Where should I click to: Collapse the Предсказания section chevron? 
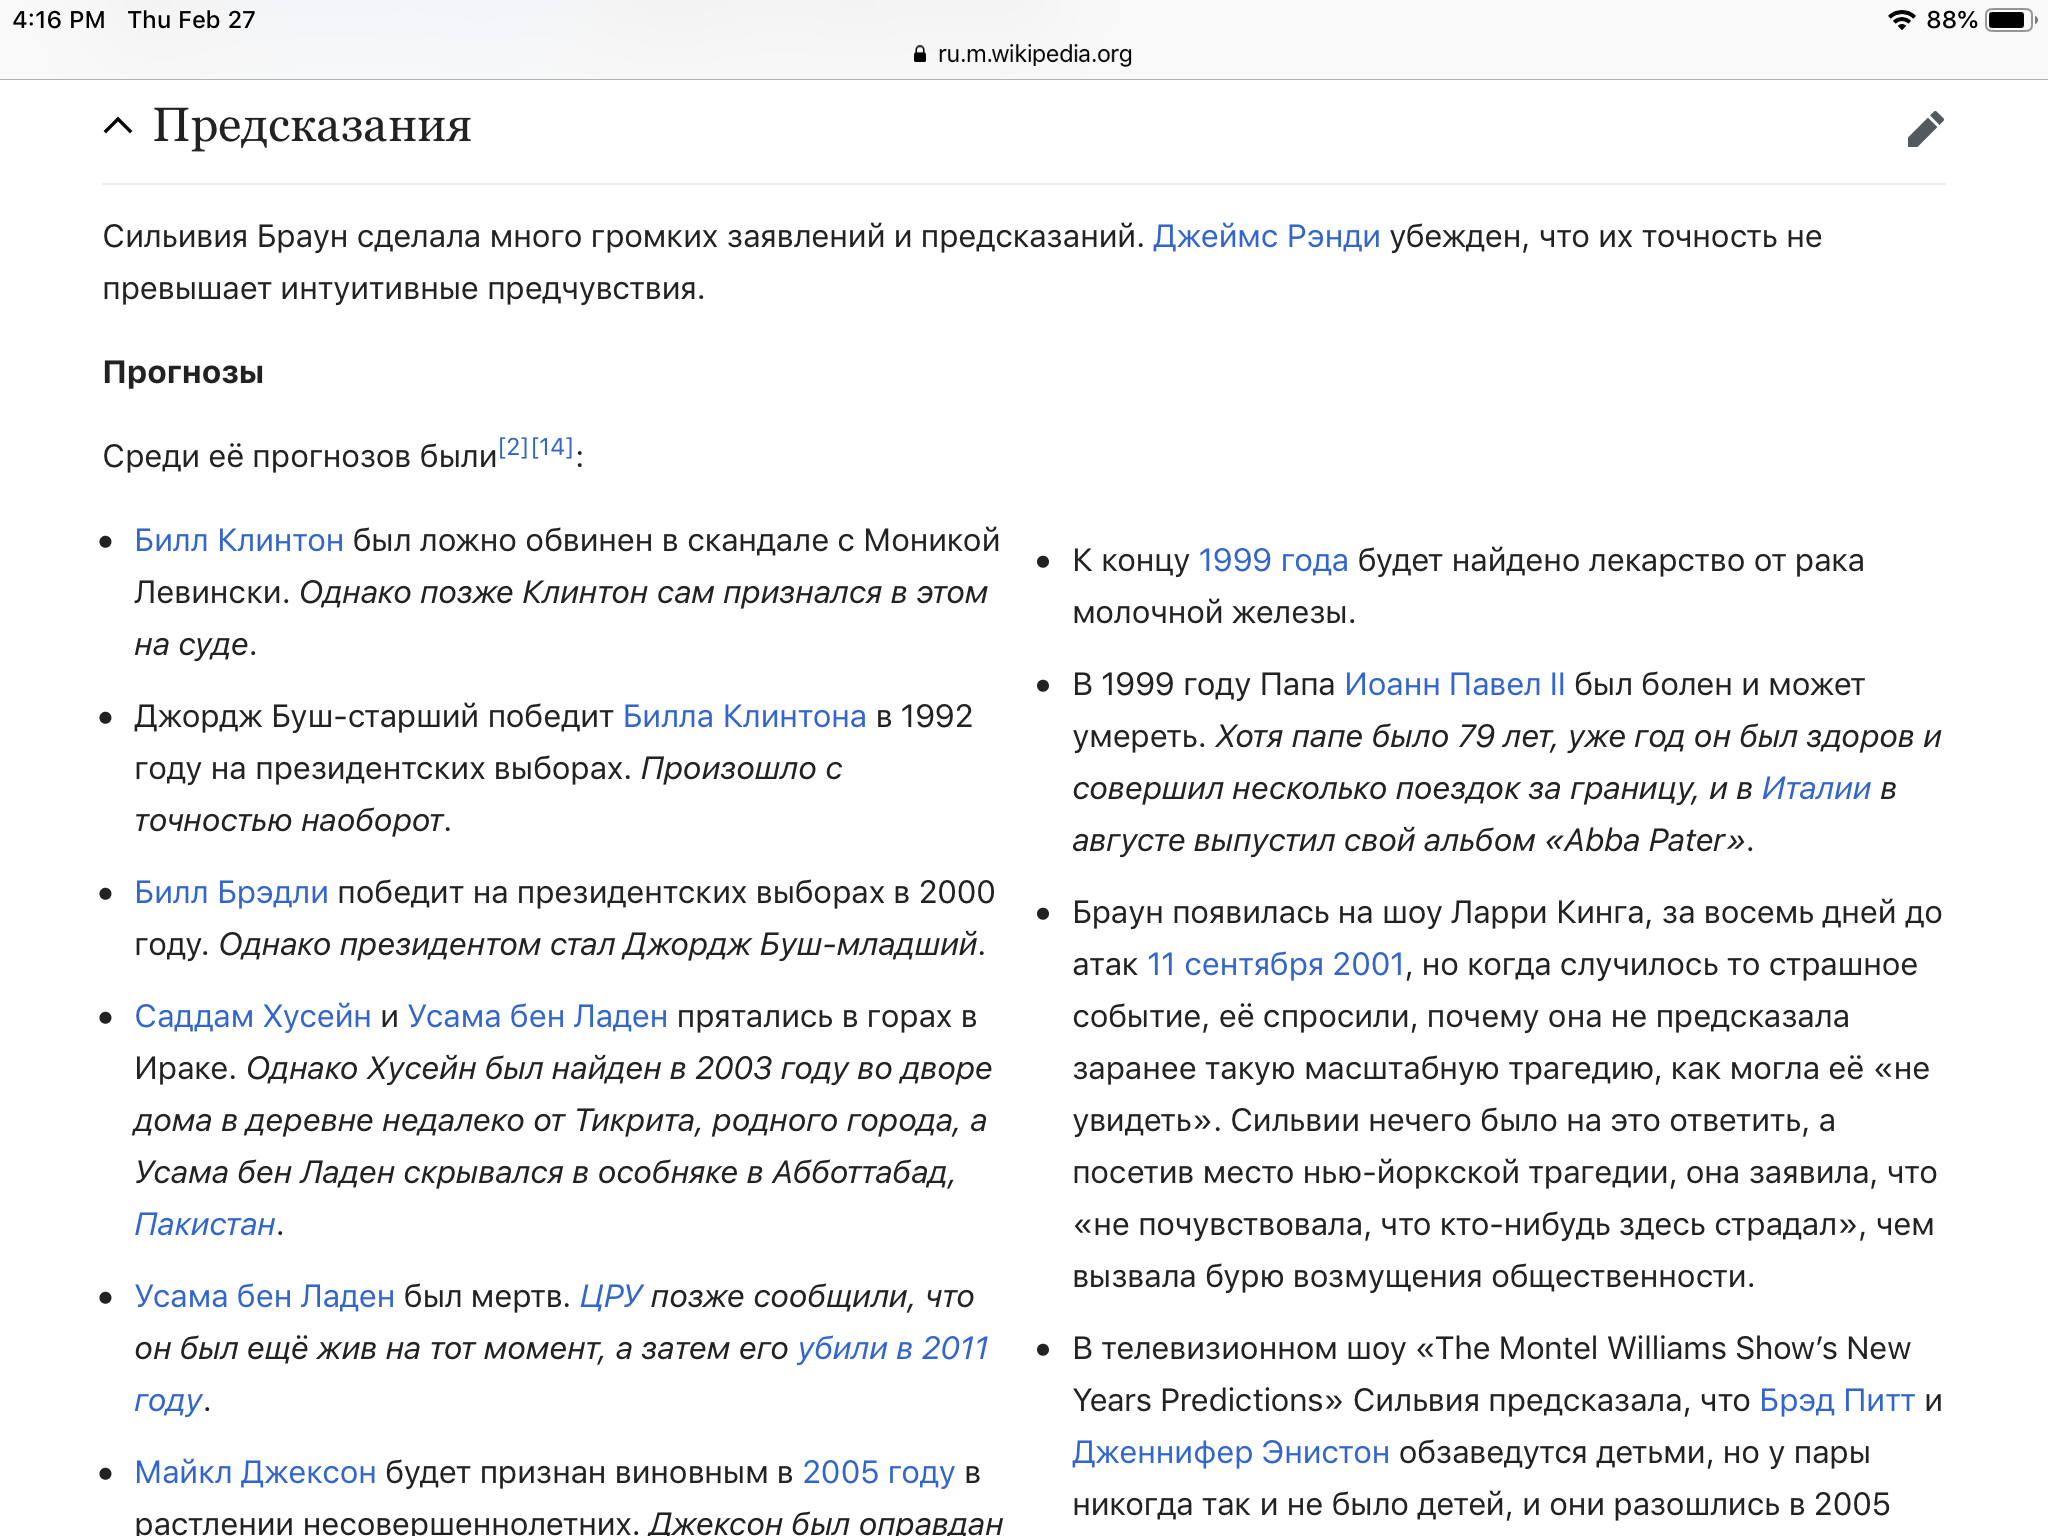[118, 126]
